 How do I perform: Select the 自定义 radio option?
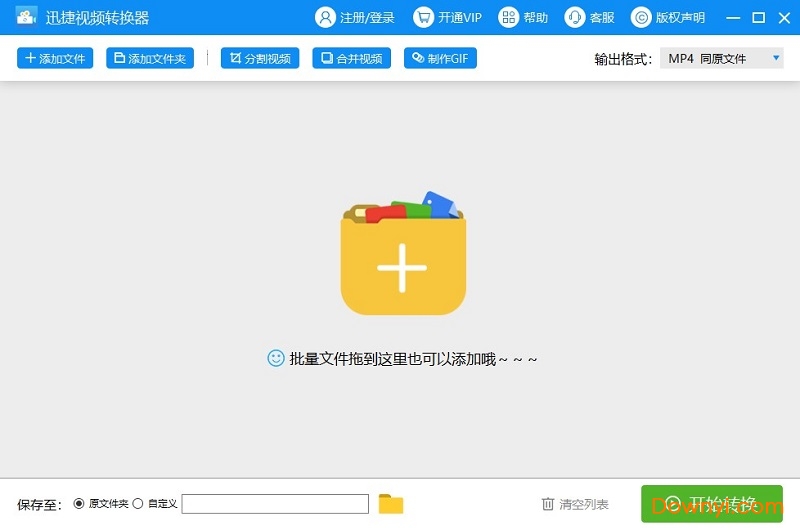[138, 504]
